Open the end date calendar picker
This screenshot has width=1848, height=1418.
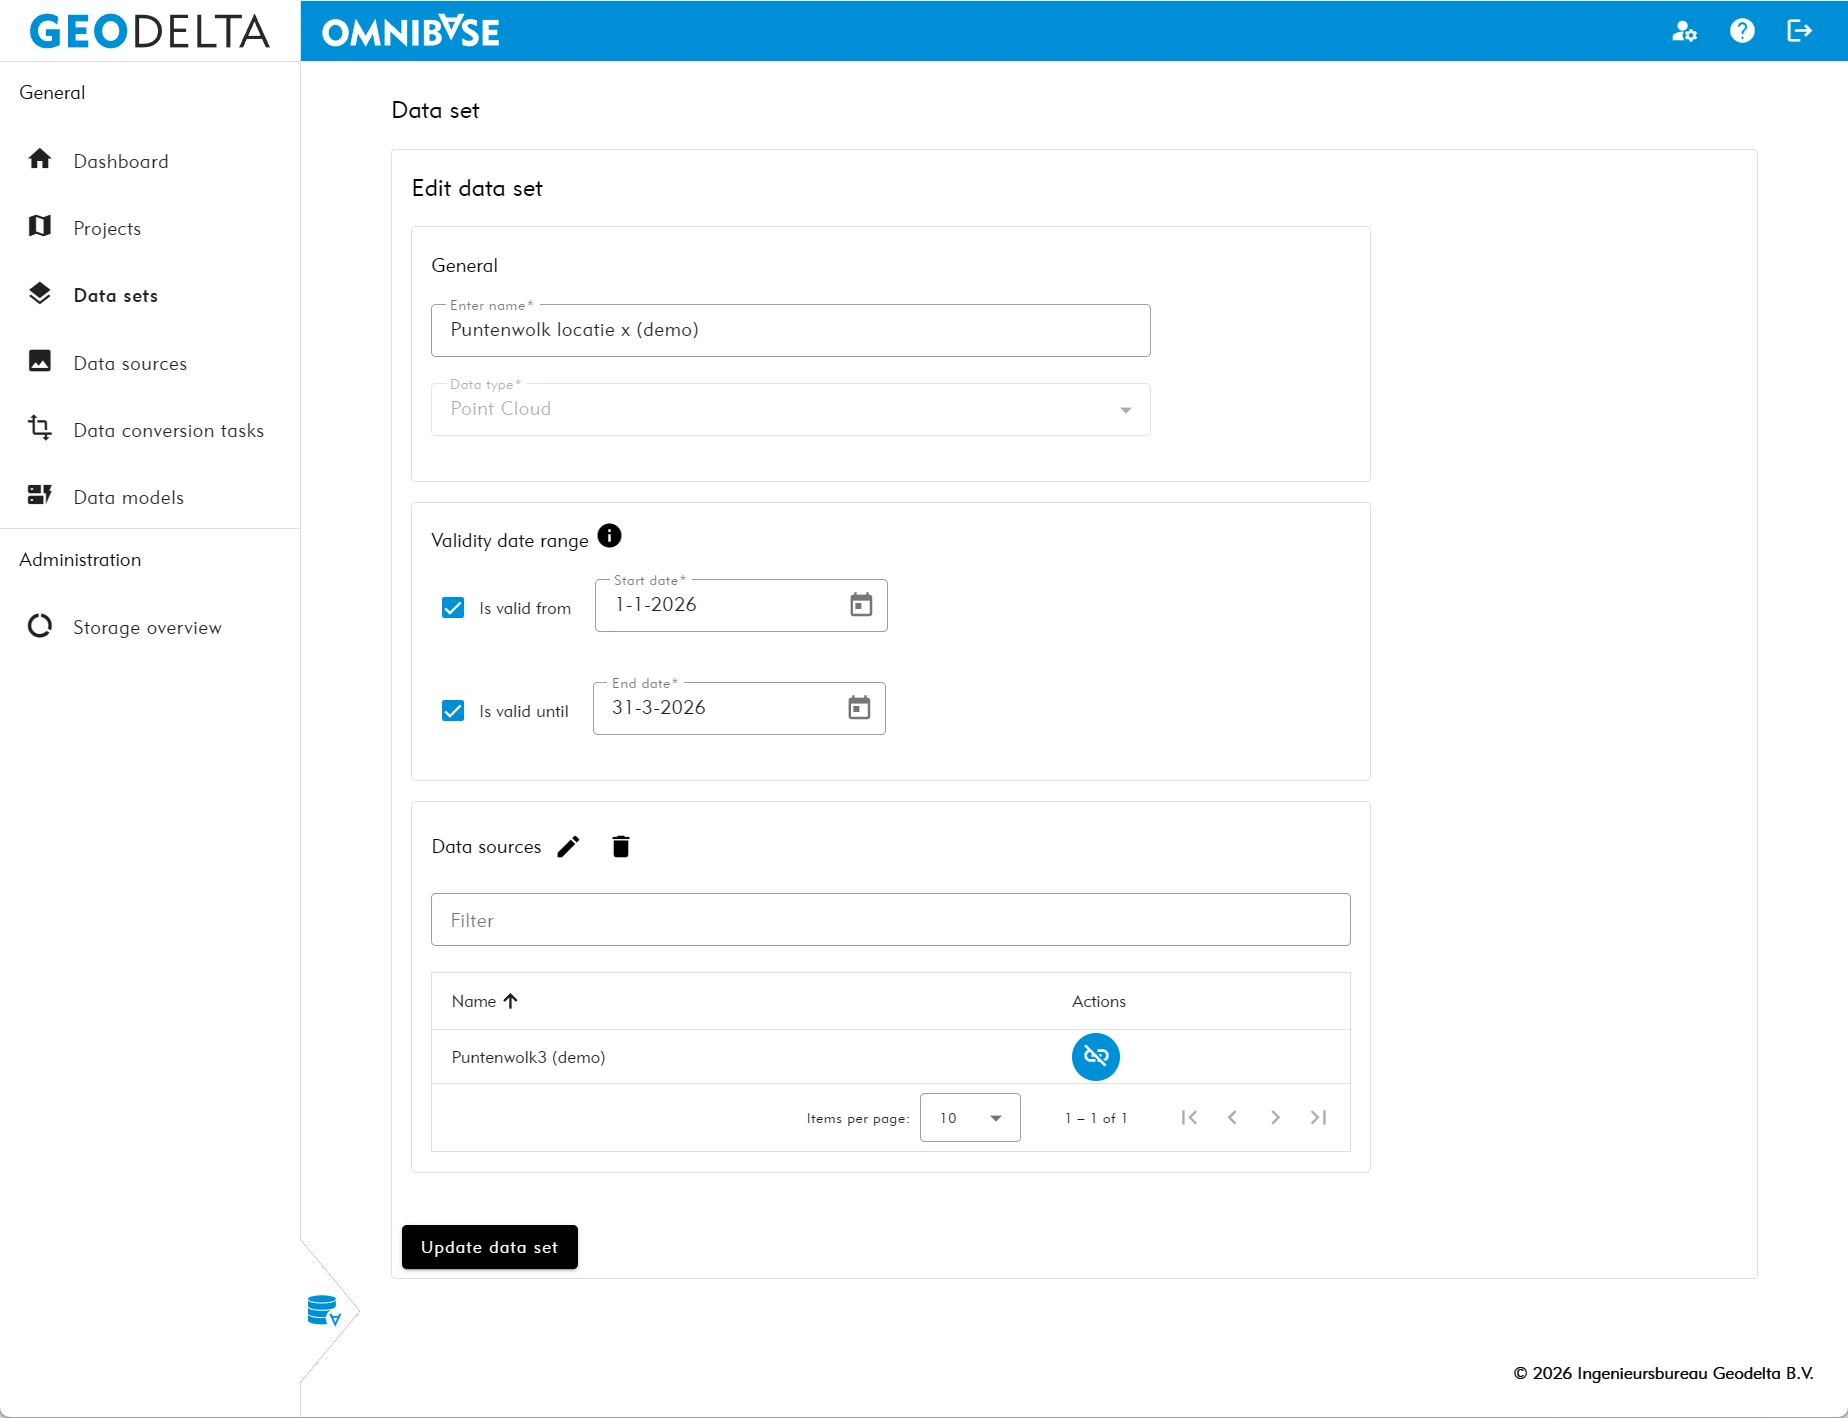859,708
